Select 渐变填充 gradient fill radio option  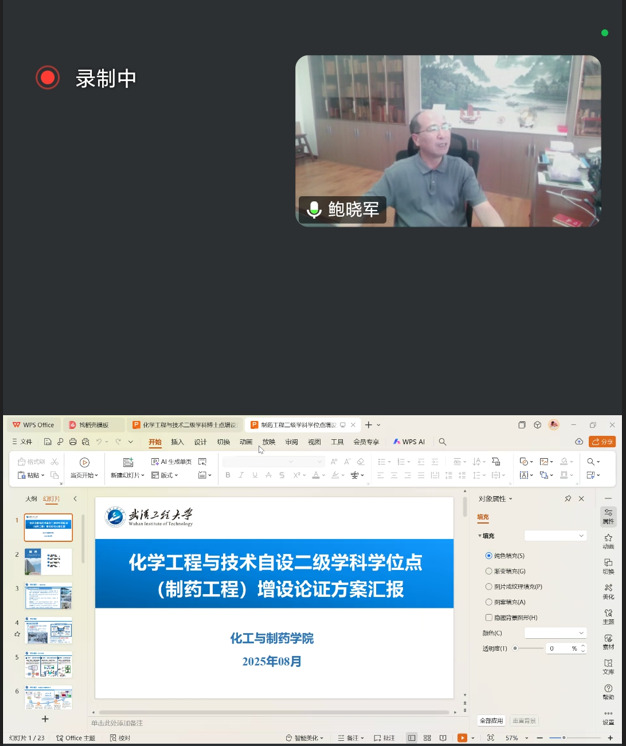[x=489, y=571]
